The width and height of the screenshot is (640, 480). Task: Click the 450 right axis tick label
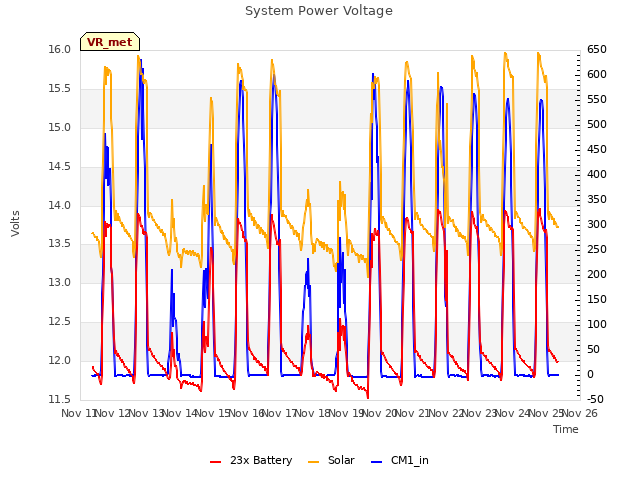597,149
